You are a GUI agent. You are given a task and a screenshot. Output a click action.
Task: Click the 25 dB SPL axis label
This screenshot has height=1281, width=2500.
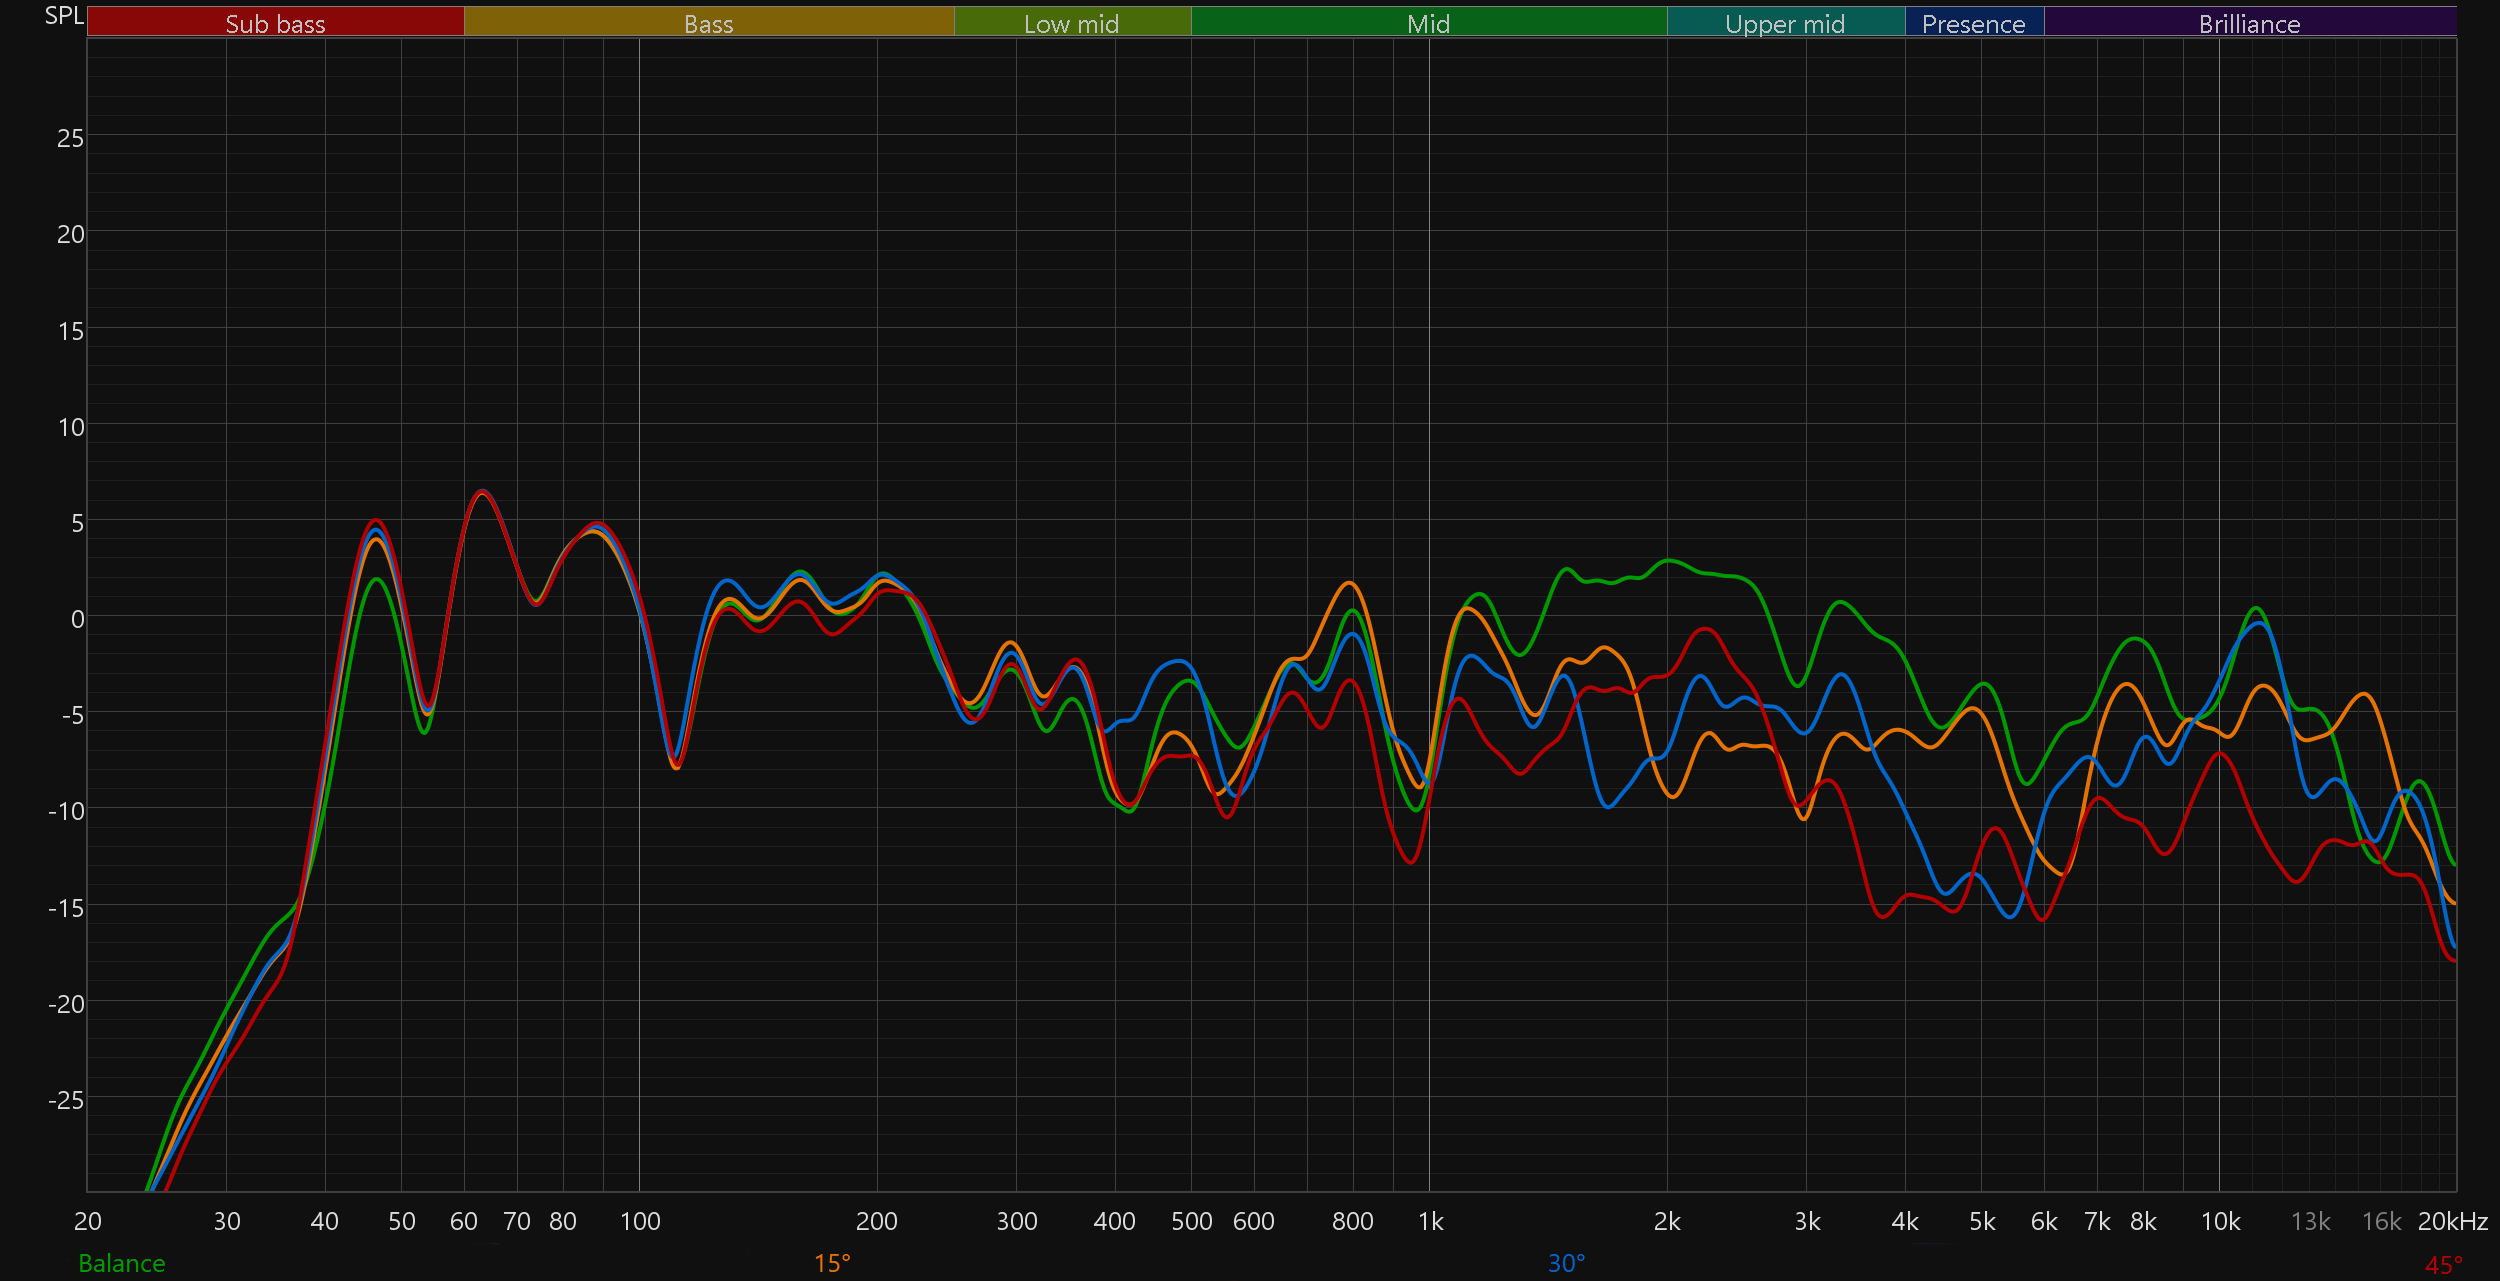(x=70, y=138)
